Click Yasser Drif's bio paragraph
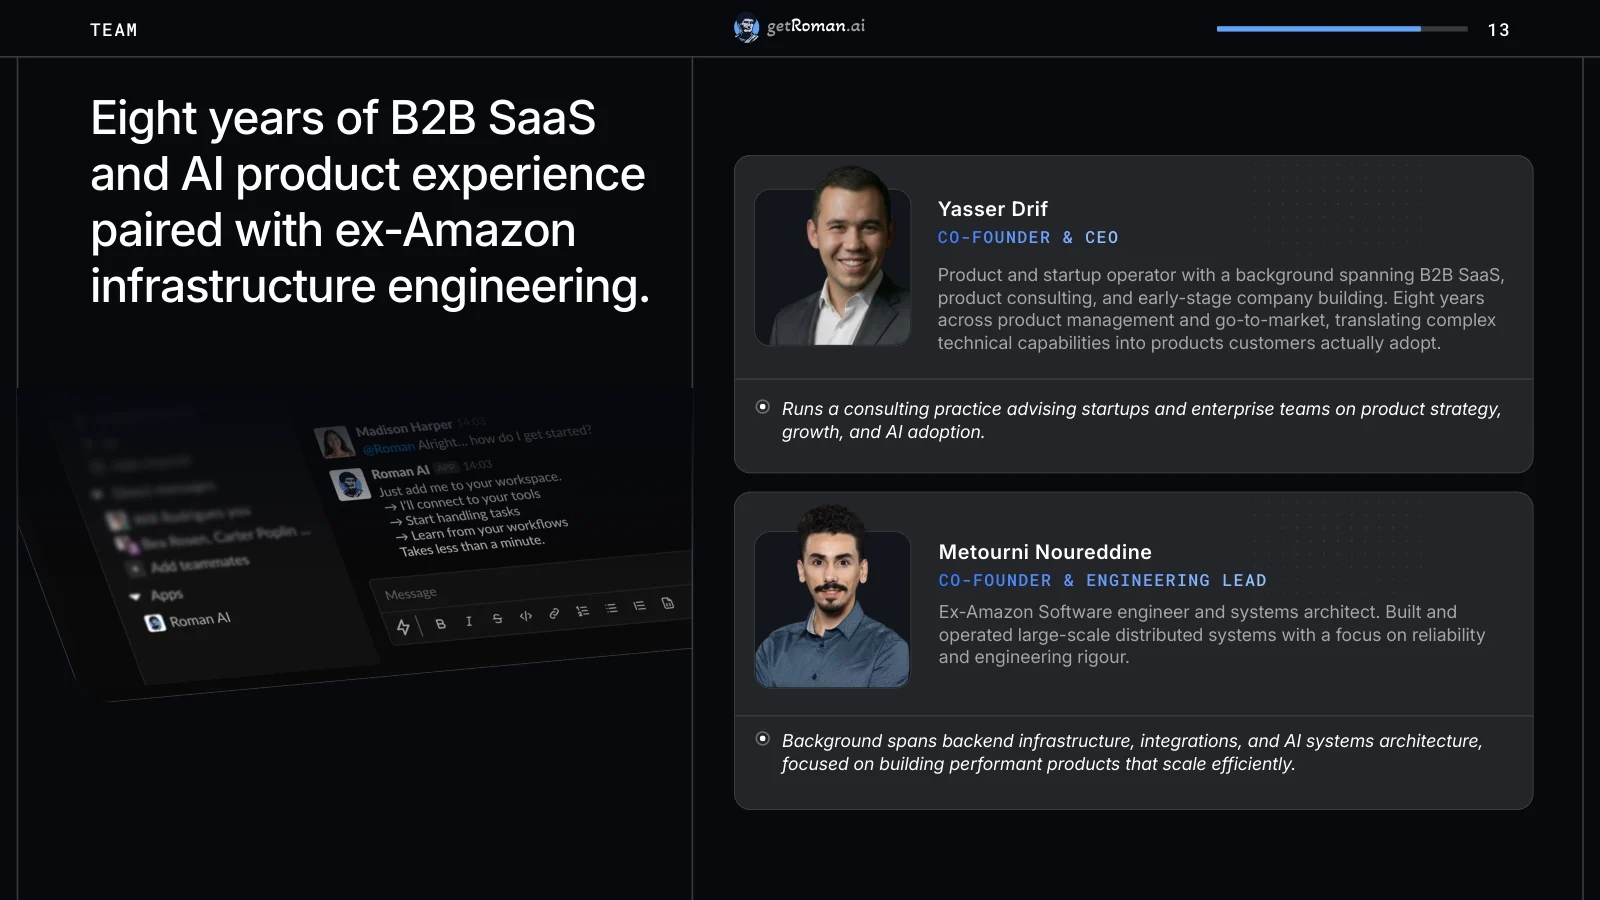The image size is (1600, 900). pyautogui.click(x=1221, y=309)
